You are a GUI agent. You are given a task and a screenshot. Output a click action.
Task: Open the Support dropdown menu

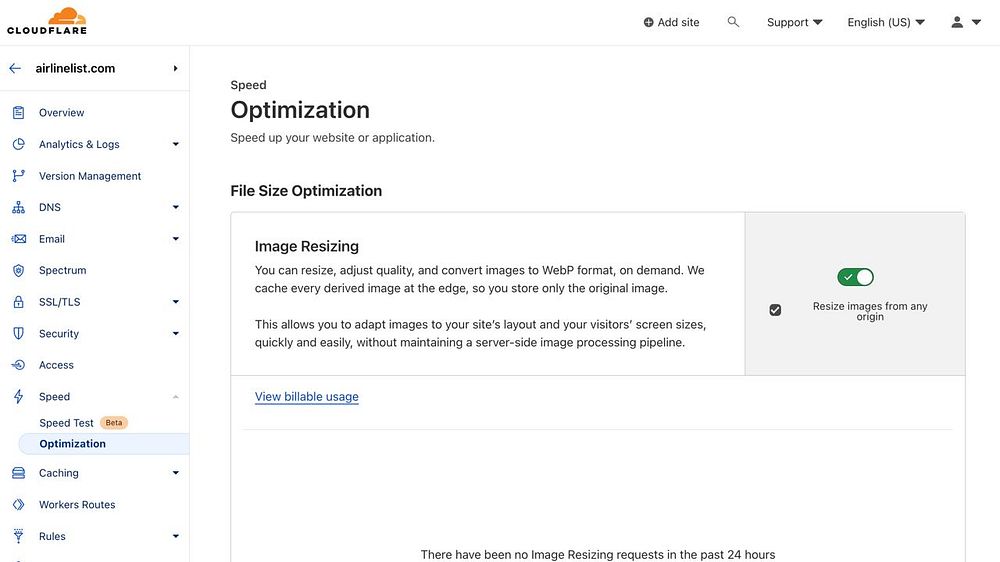coord(794,22)
